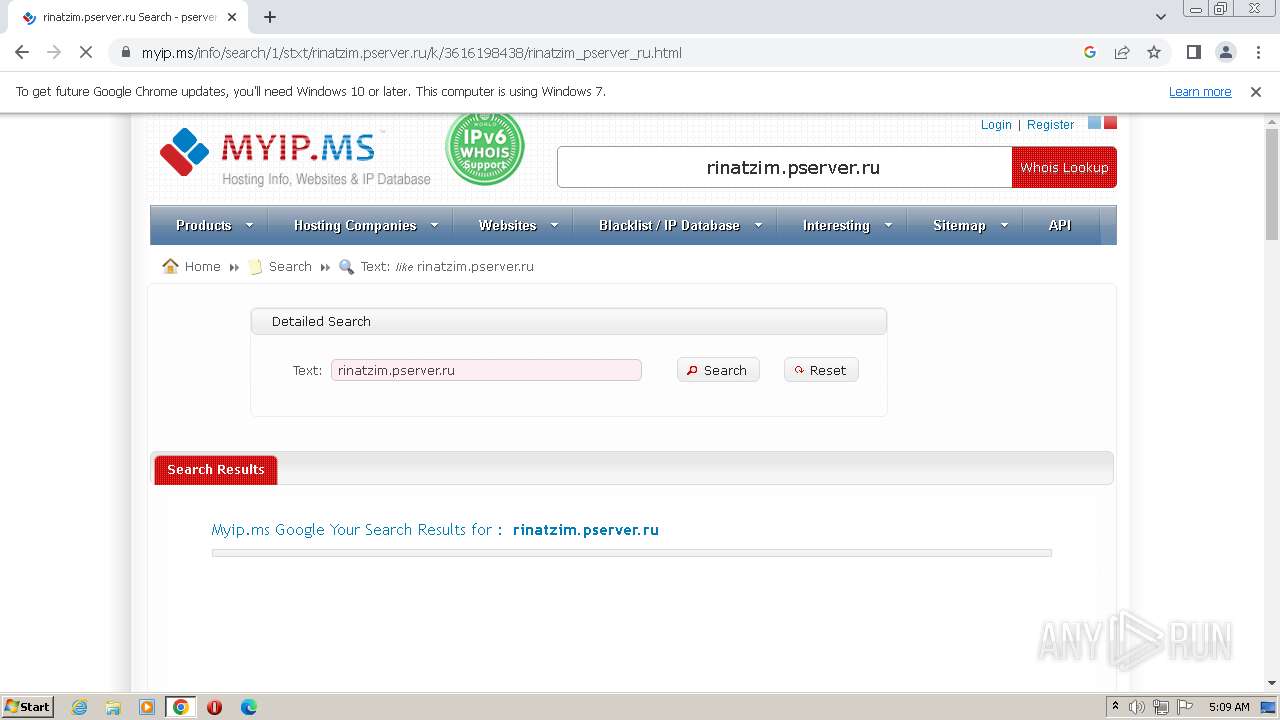The height and width of the screenshot is (720, 1280).
Task: Click the Whois Lookup button
Action: coord(1064,167)
